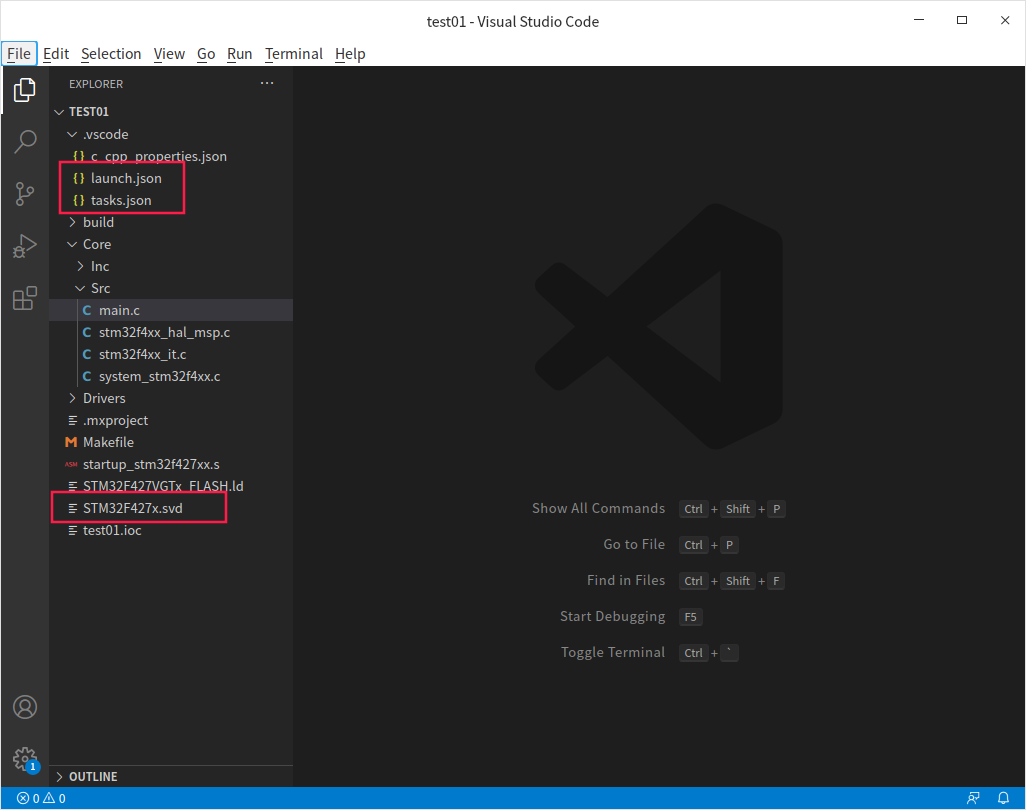
Task: Click the EXPLORER panel title
Action: tap(96, 84)
